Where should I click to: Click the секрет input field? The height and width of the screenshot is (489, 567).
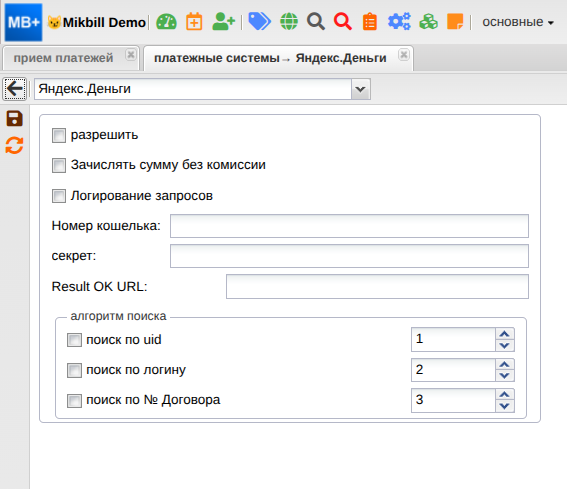point(349,256)
